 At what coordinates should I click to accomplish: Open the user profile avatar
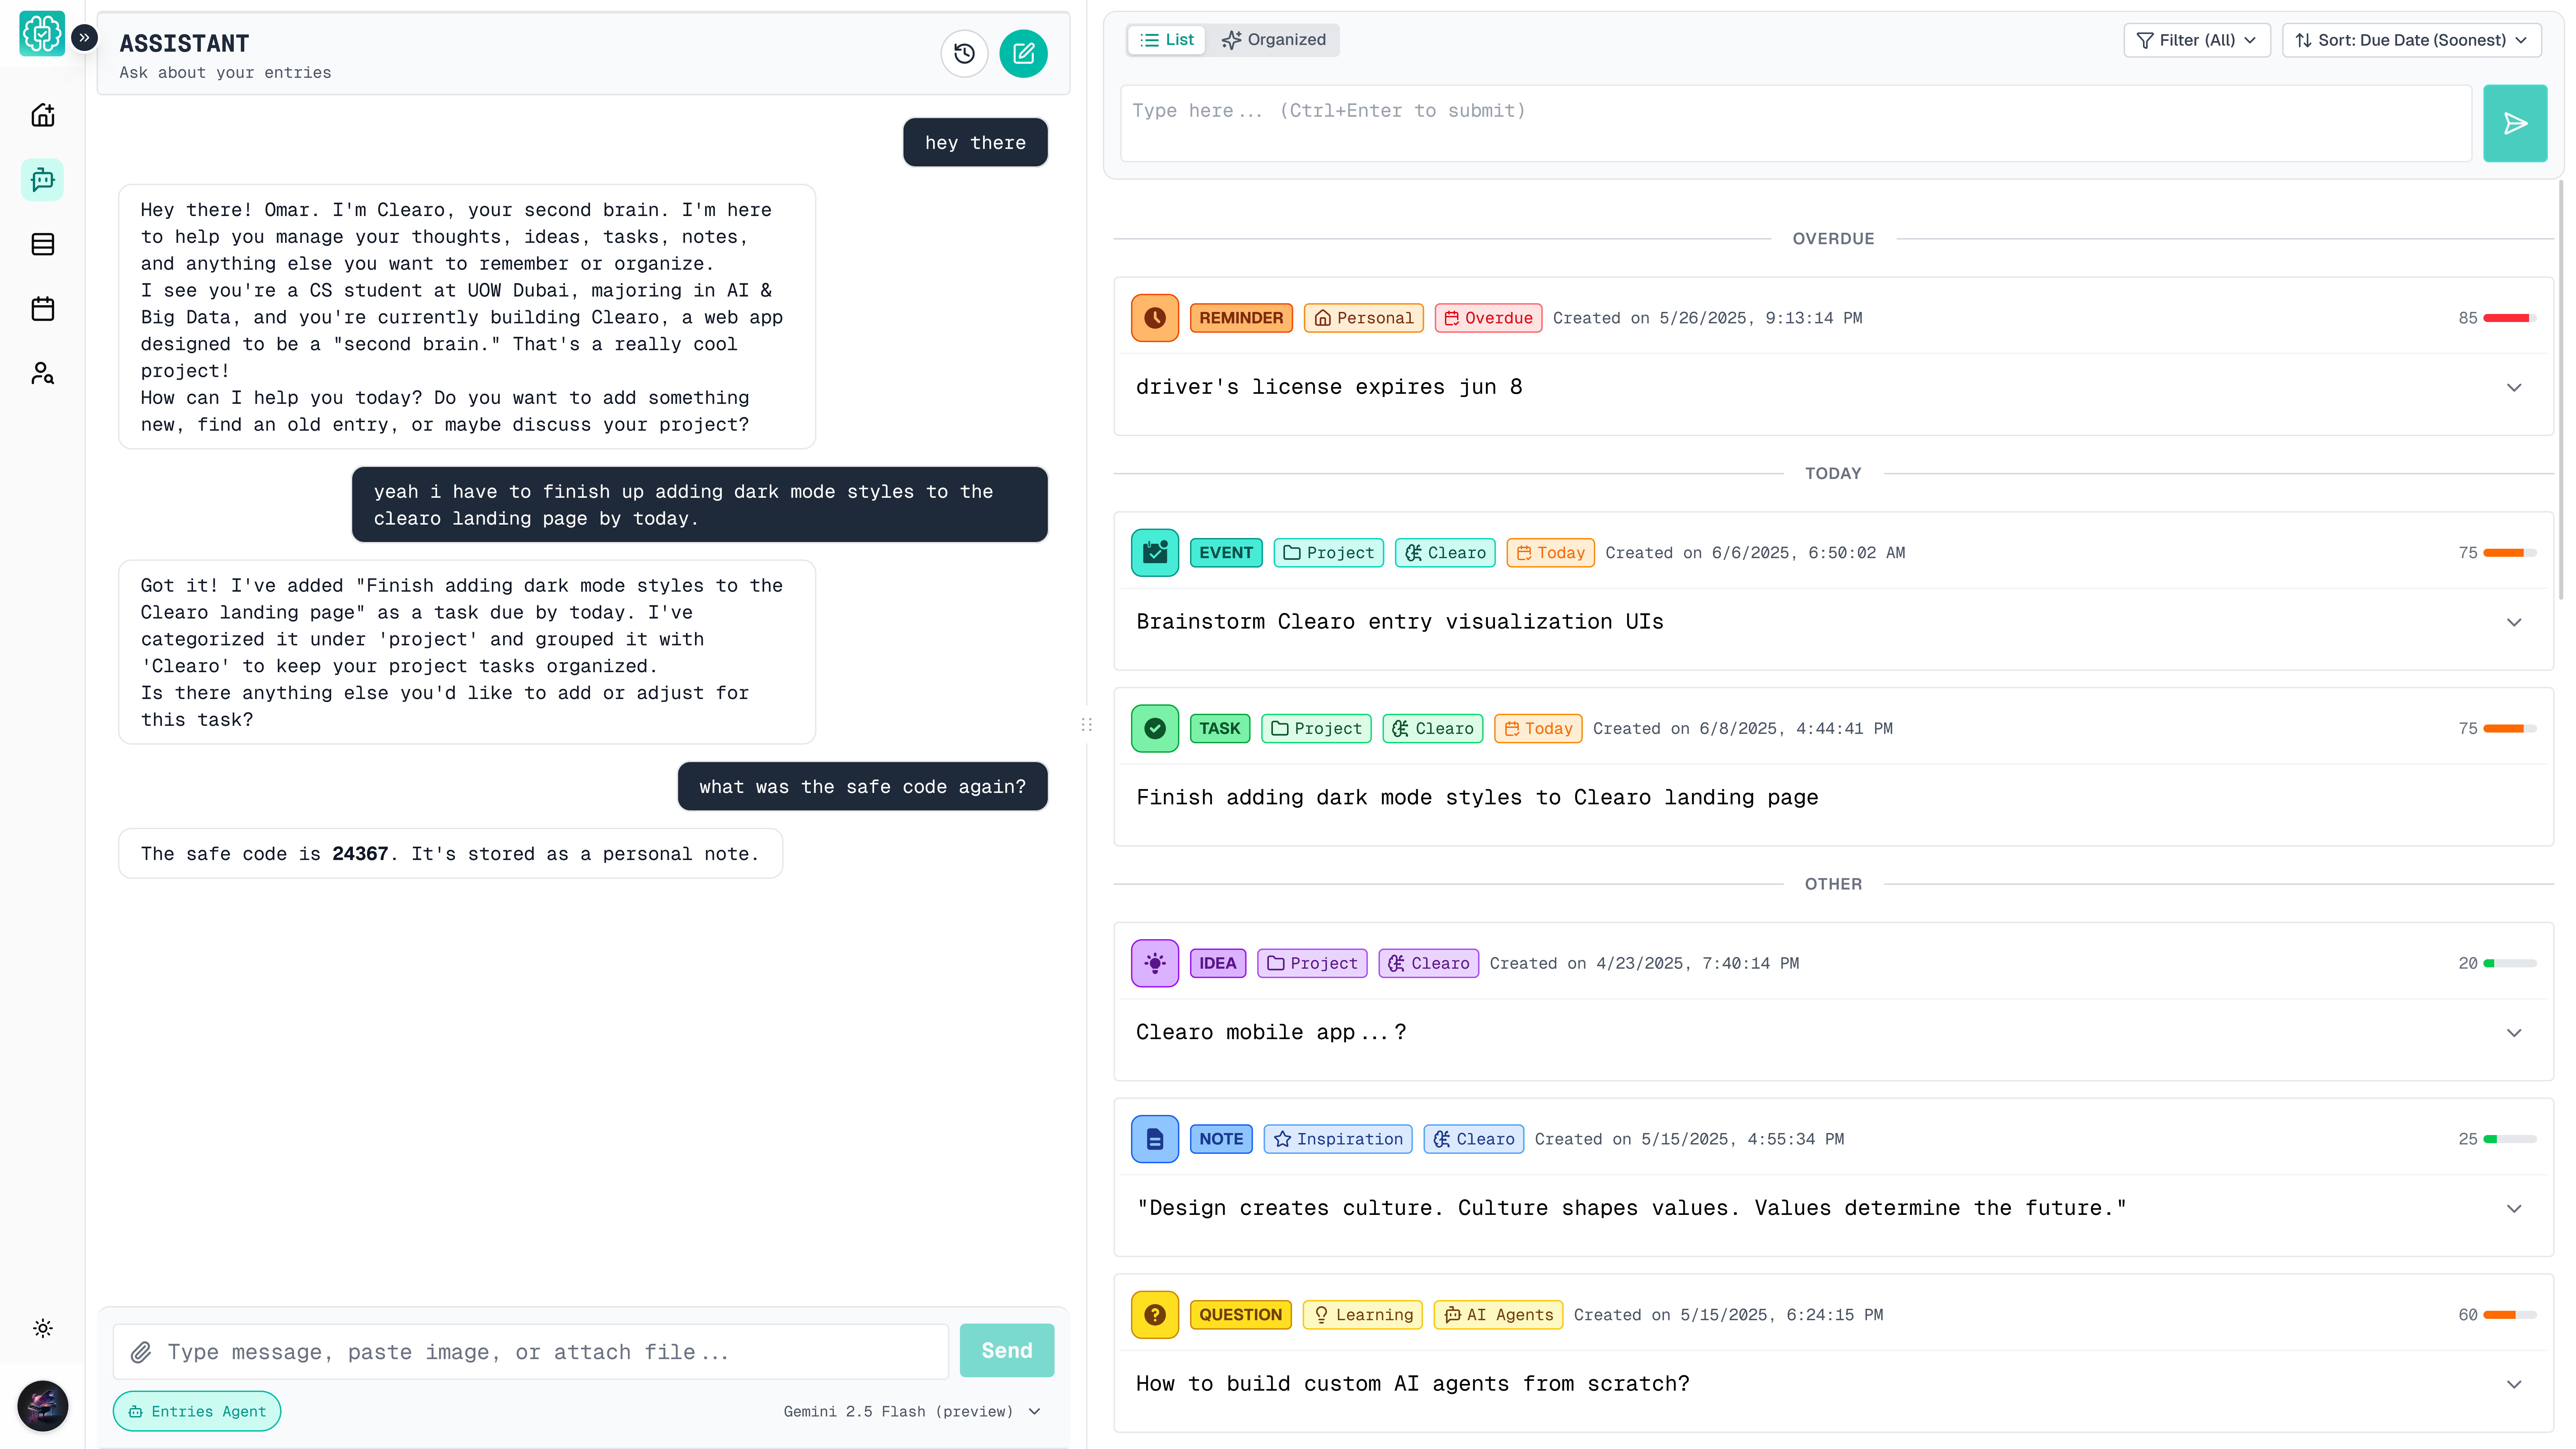pos(43,1406)
